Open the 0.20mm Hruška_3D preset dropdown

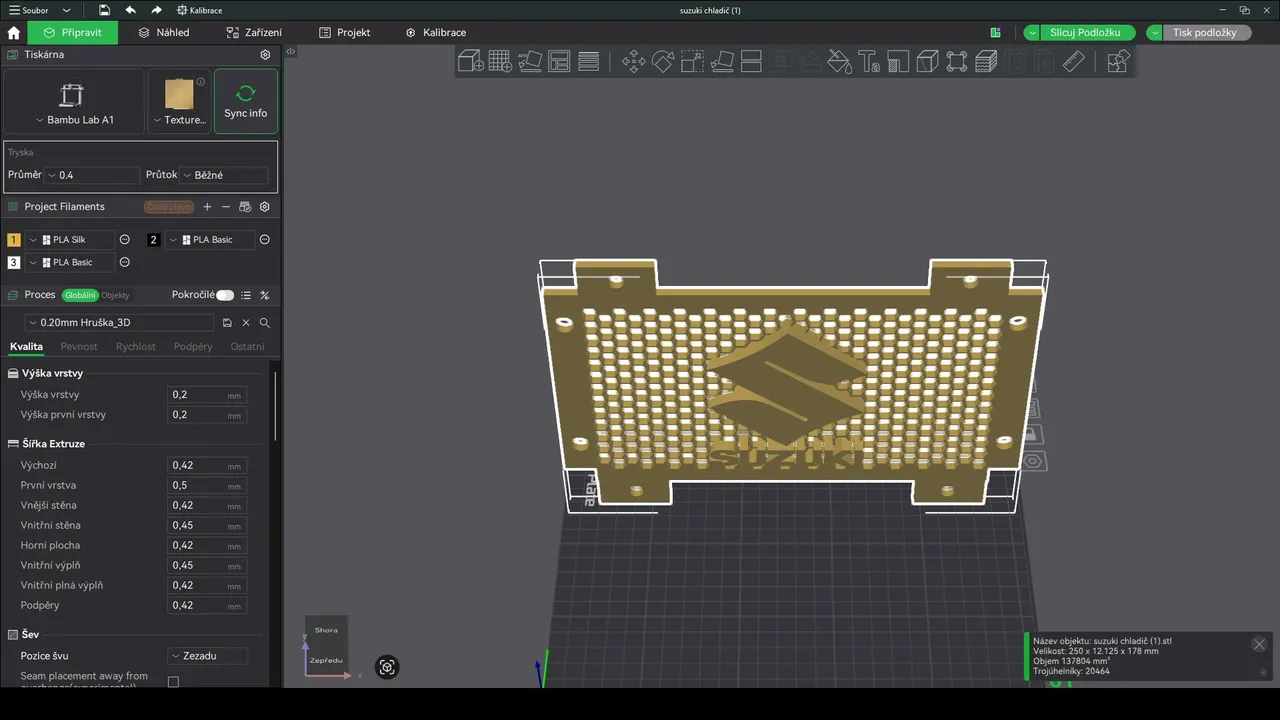click(x=119, y=323)
